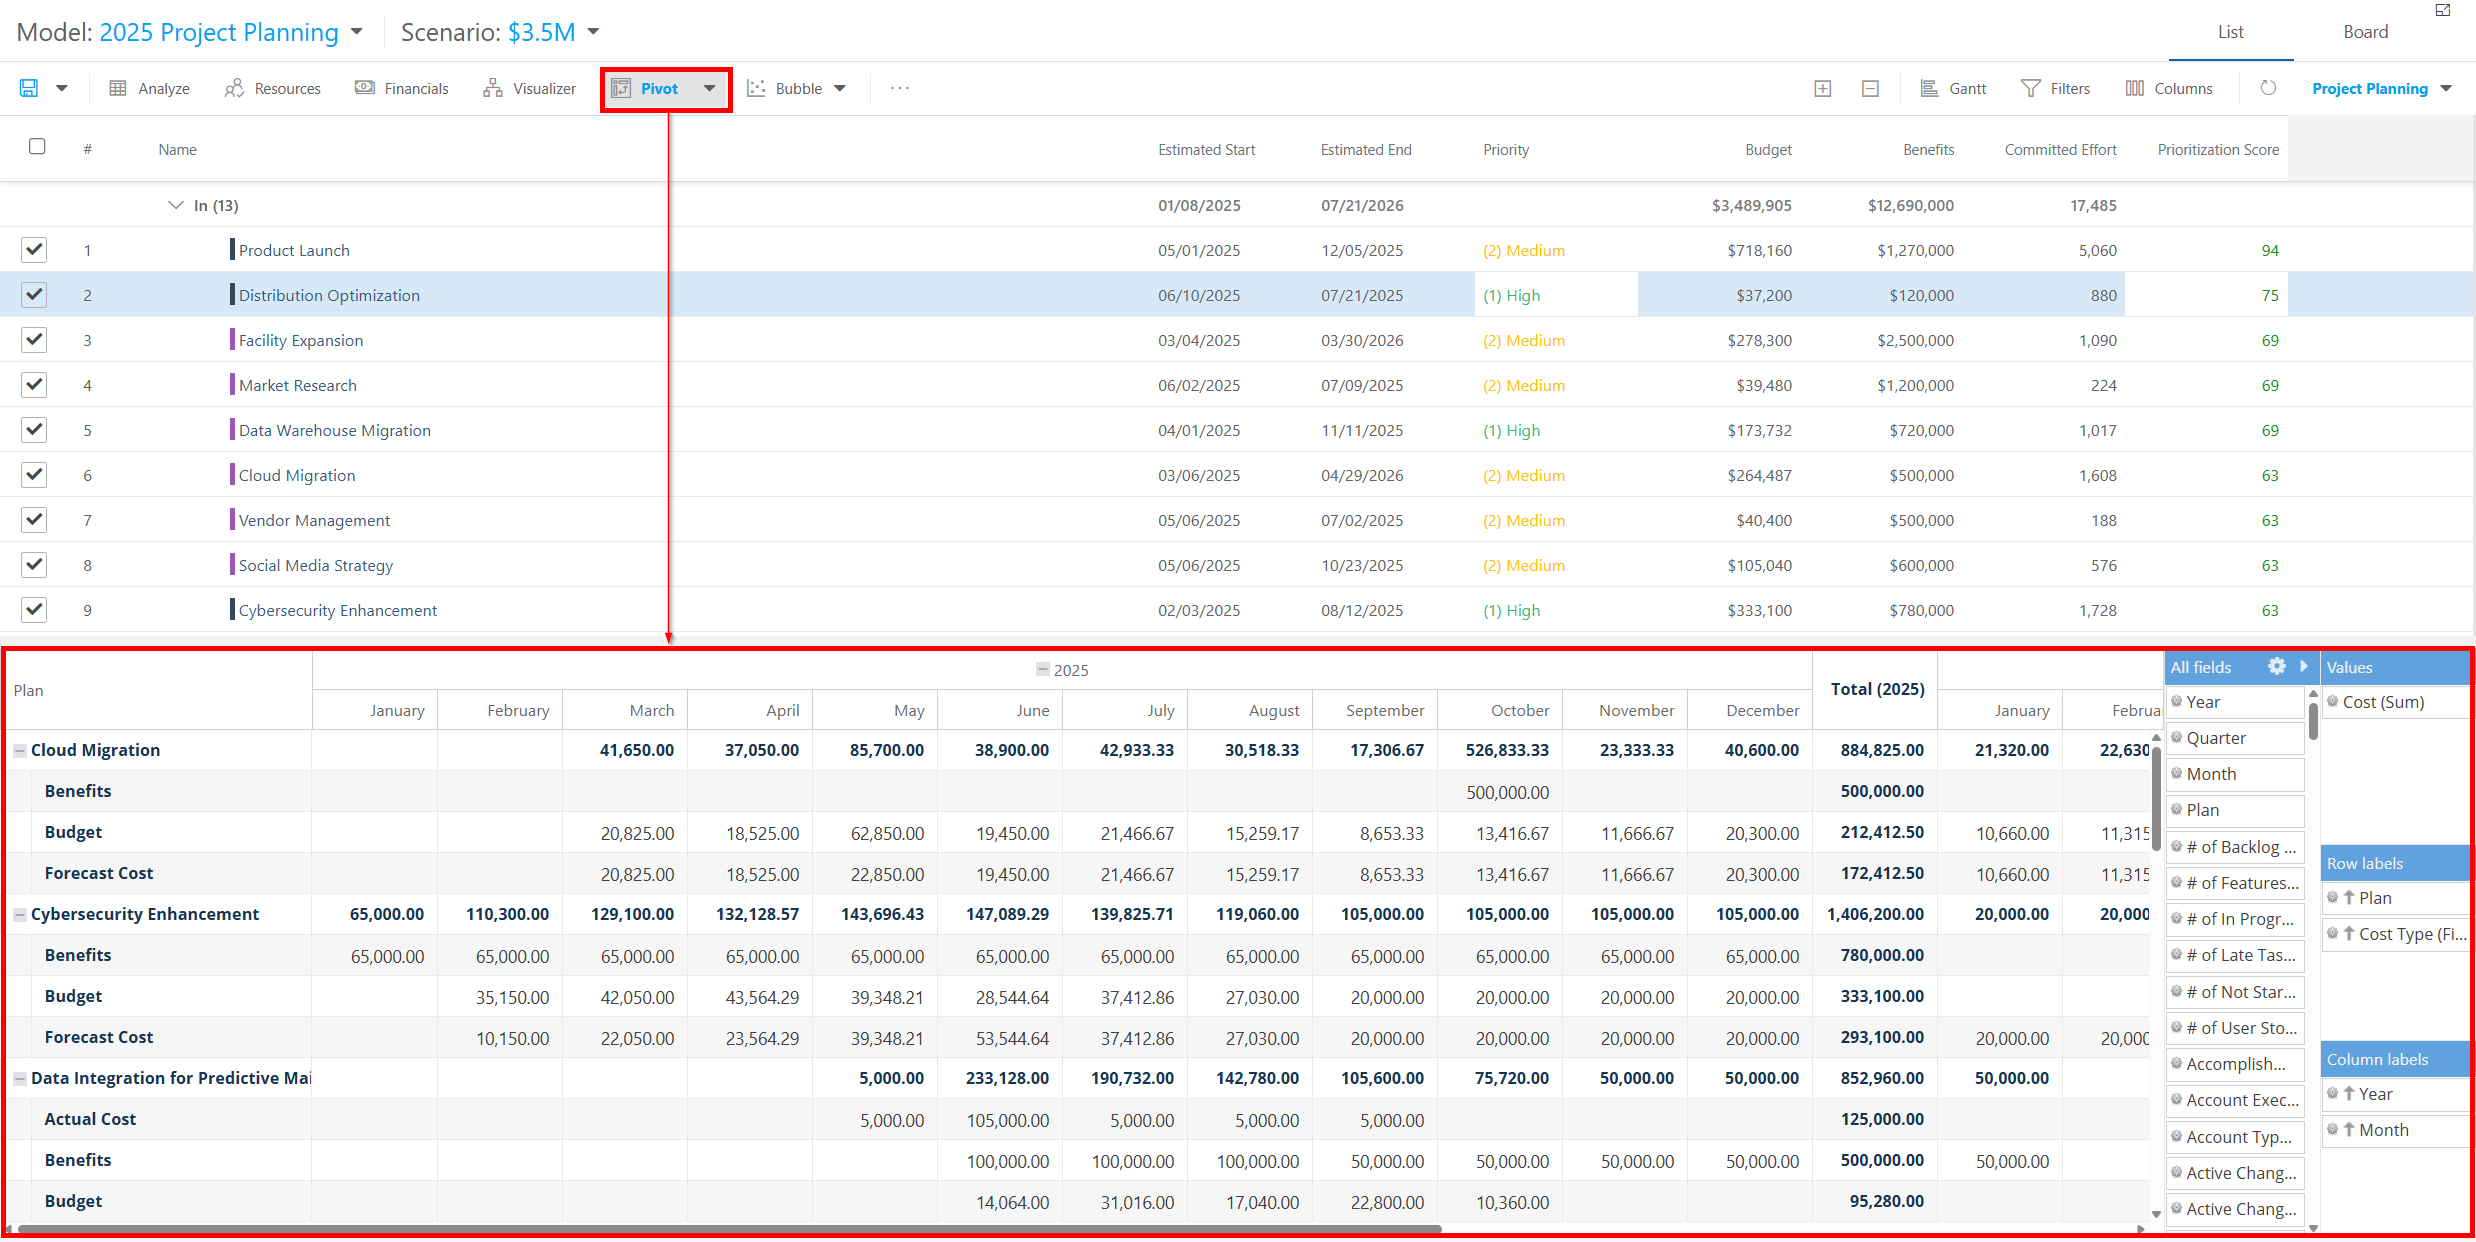The image size is (2476, 1242).
Task: Collapse Cybersecurity Enhancement pivot row
Action: [19, 914]
